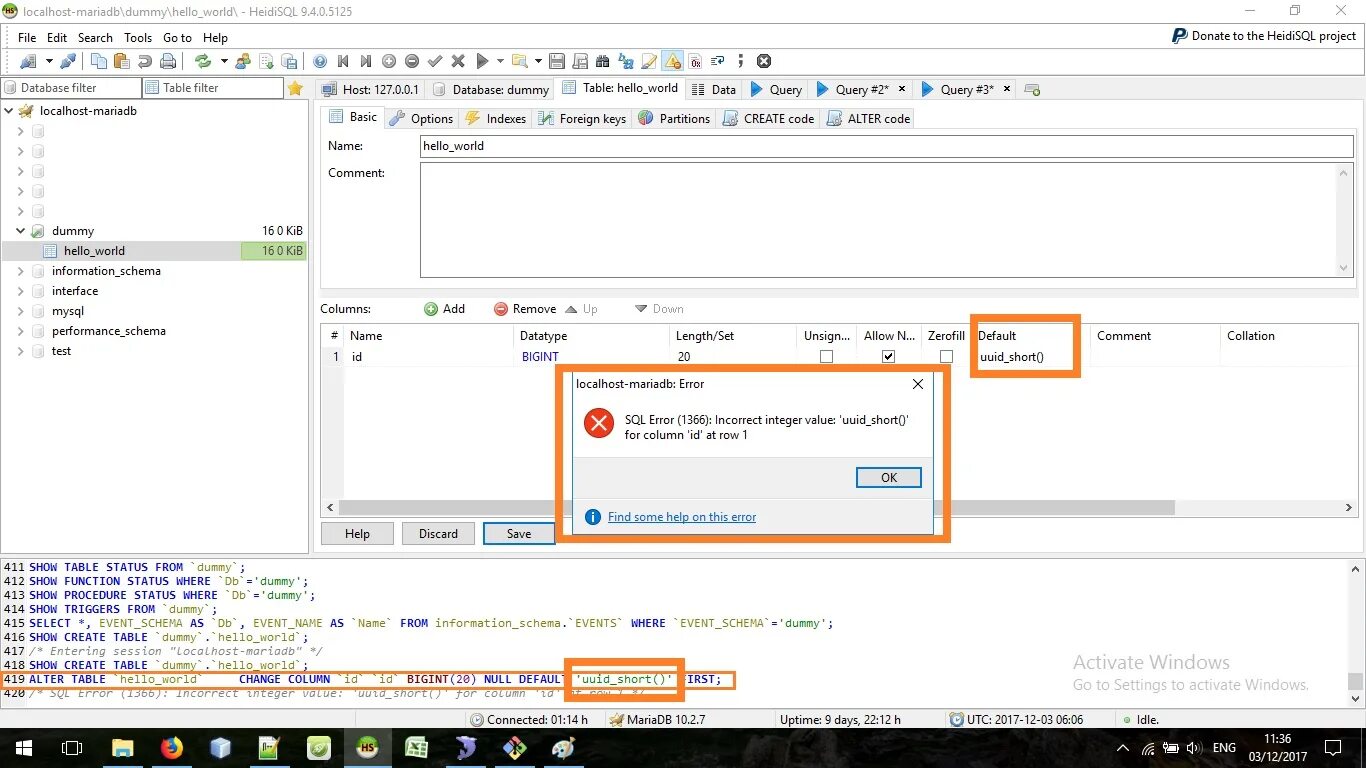Click the Help question mark toolbar icon
1366x768 pixels.
point(320,61)
